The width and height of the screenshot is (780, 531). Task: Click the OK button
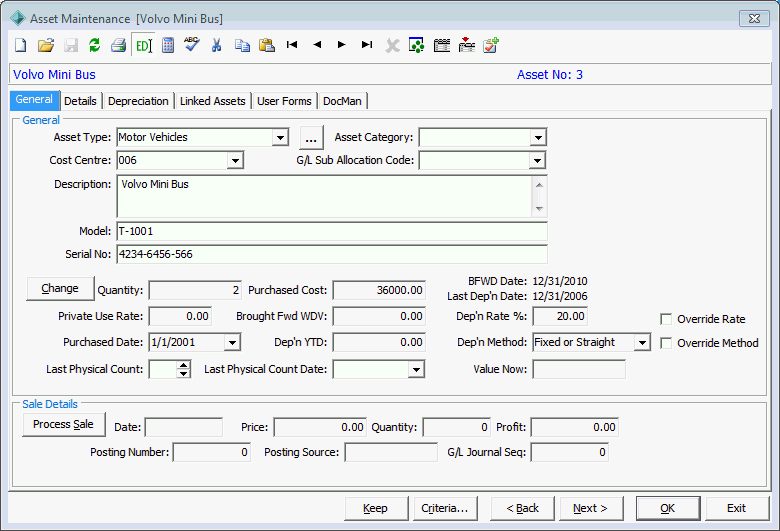click(668, 508)
